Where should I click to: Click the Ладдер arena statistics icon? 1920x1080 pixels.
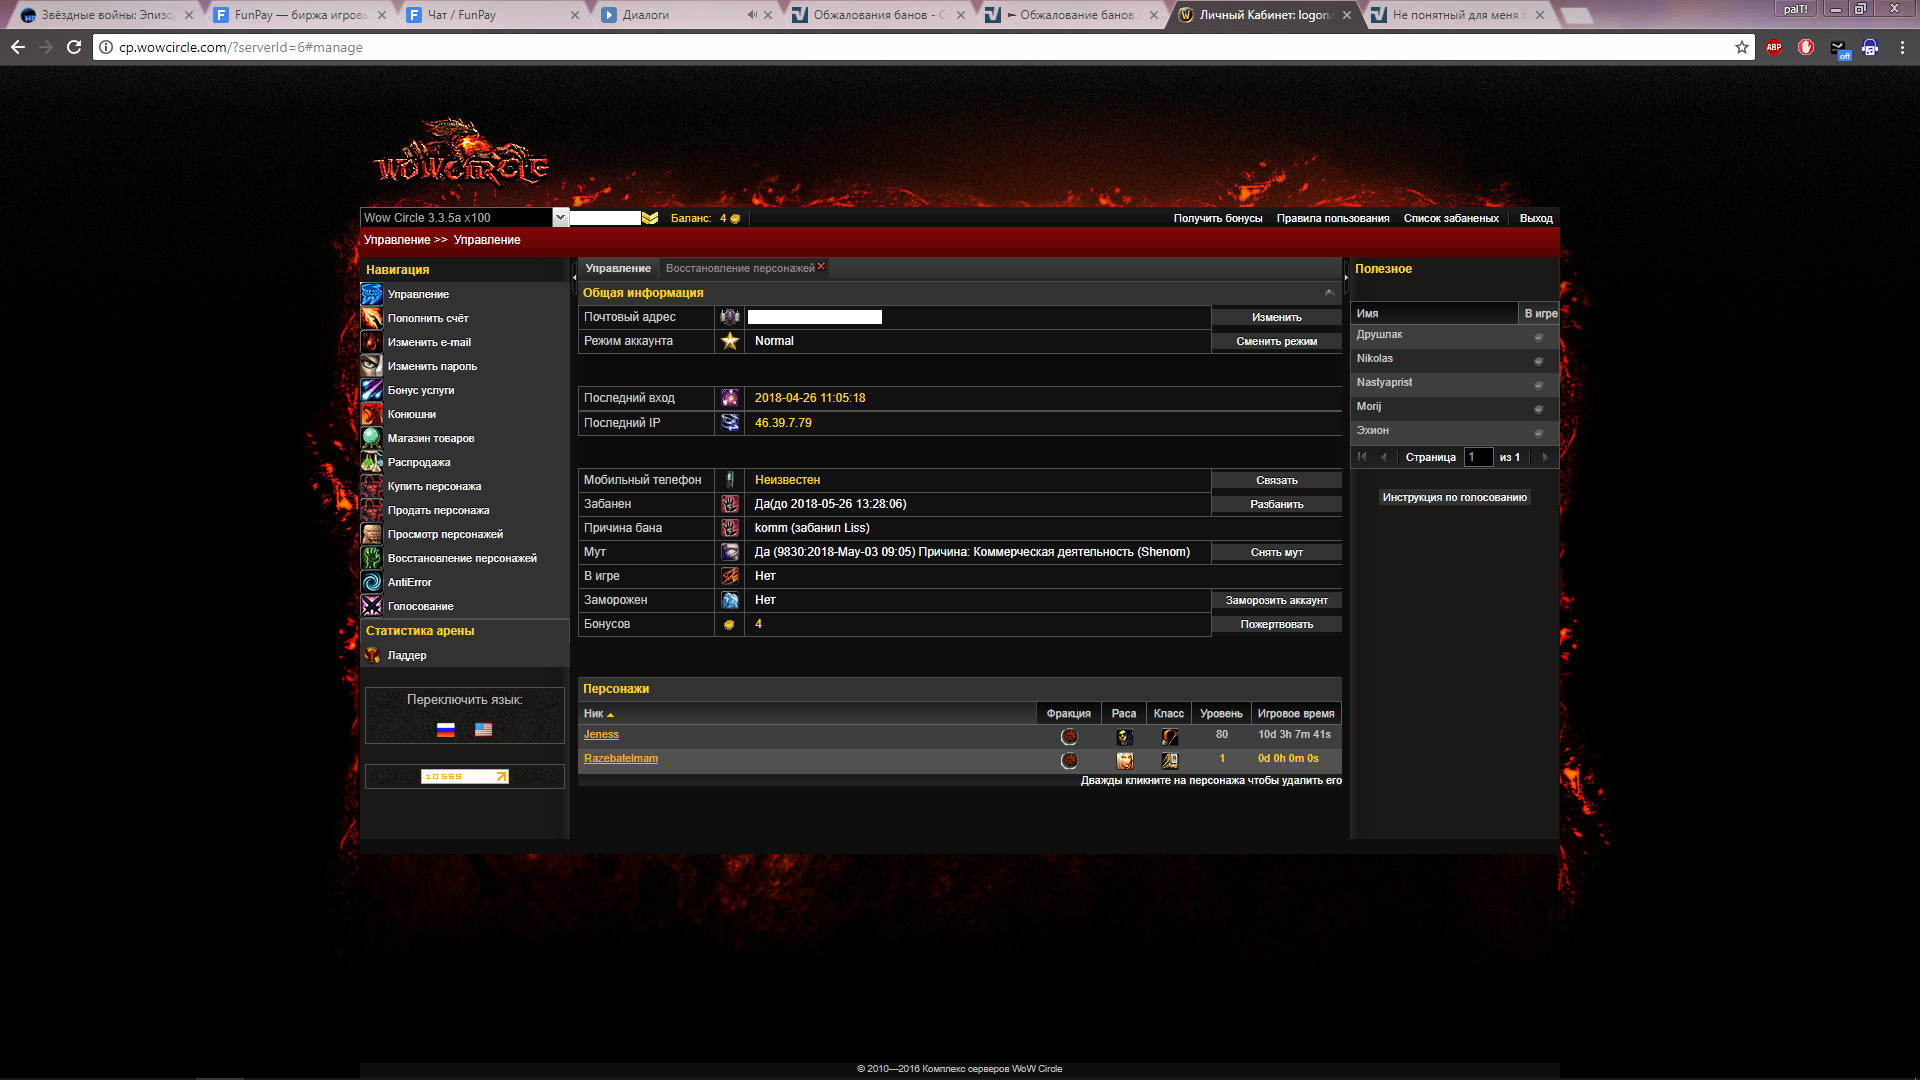372,655
